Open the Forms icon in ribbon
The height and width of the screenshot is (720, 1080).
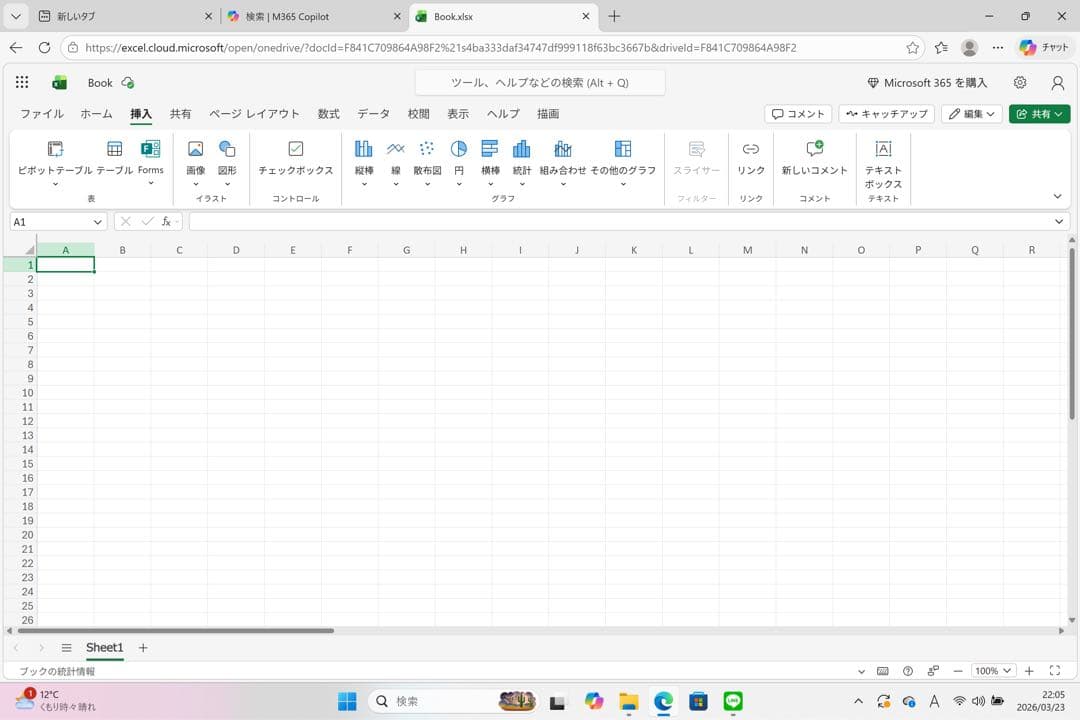(x=151, y=156)
